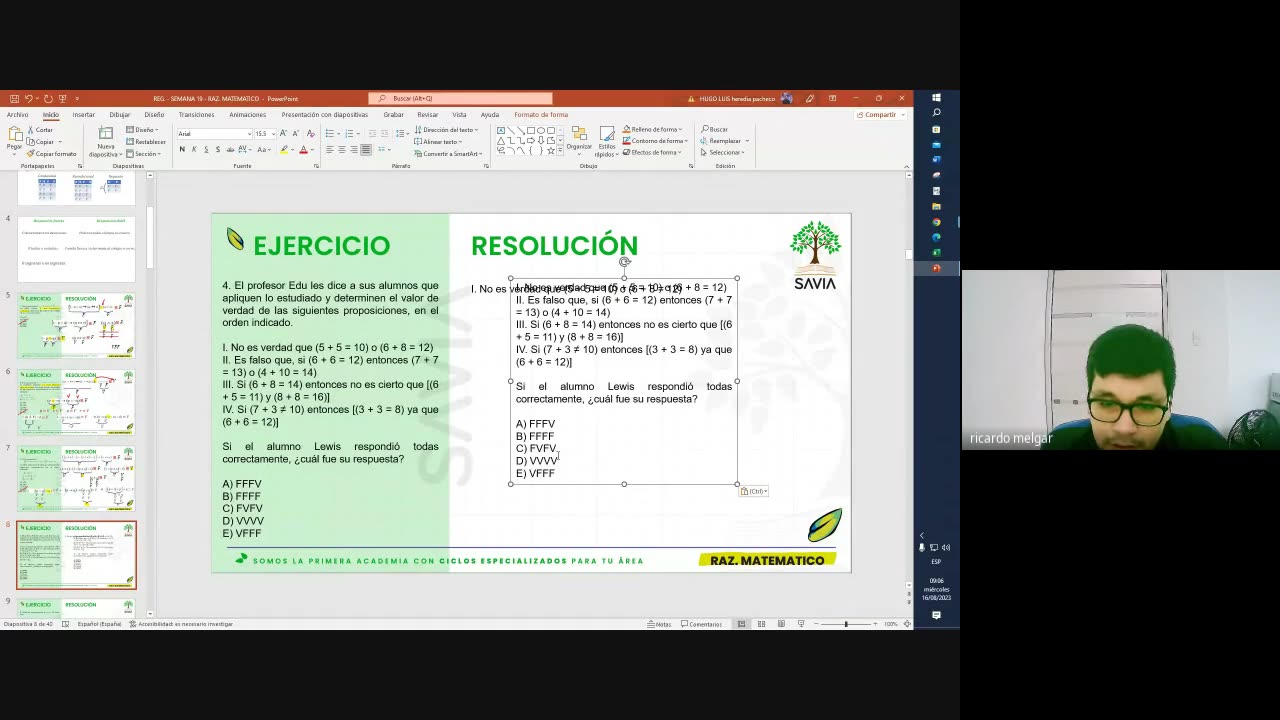The image size is (1280, 720).
Task: Select slide 7 thumbnail
Action: [x=76, y=478]
